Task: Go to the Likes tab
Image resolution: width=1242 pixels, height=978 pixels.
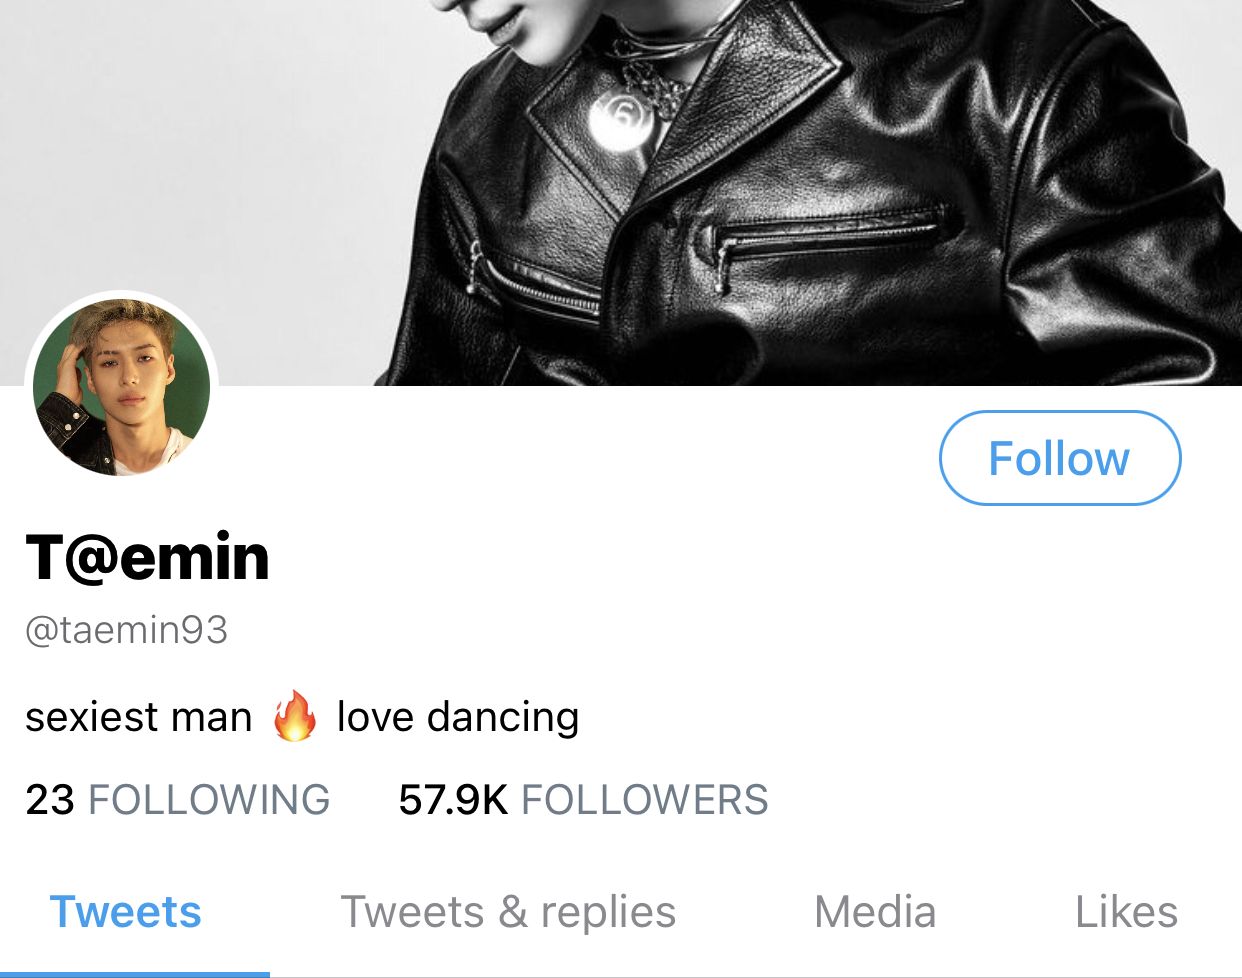Action: [x=1126, y=912]
